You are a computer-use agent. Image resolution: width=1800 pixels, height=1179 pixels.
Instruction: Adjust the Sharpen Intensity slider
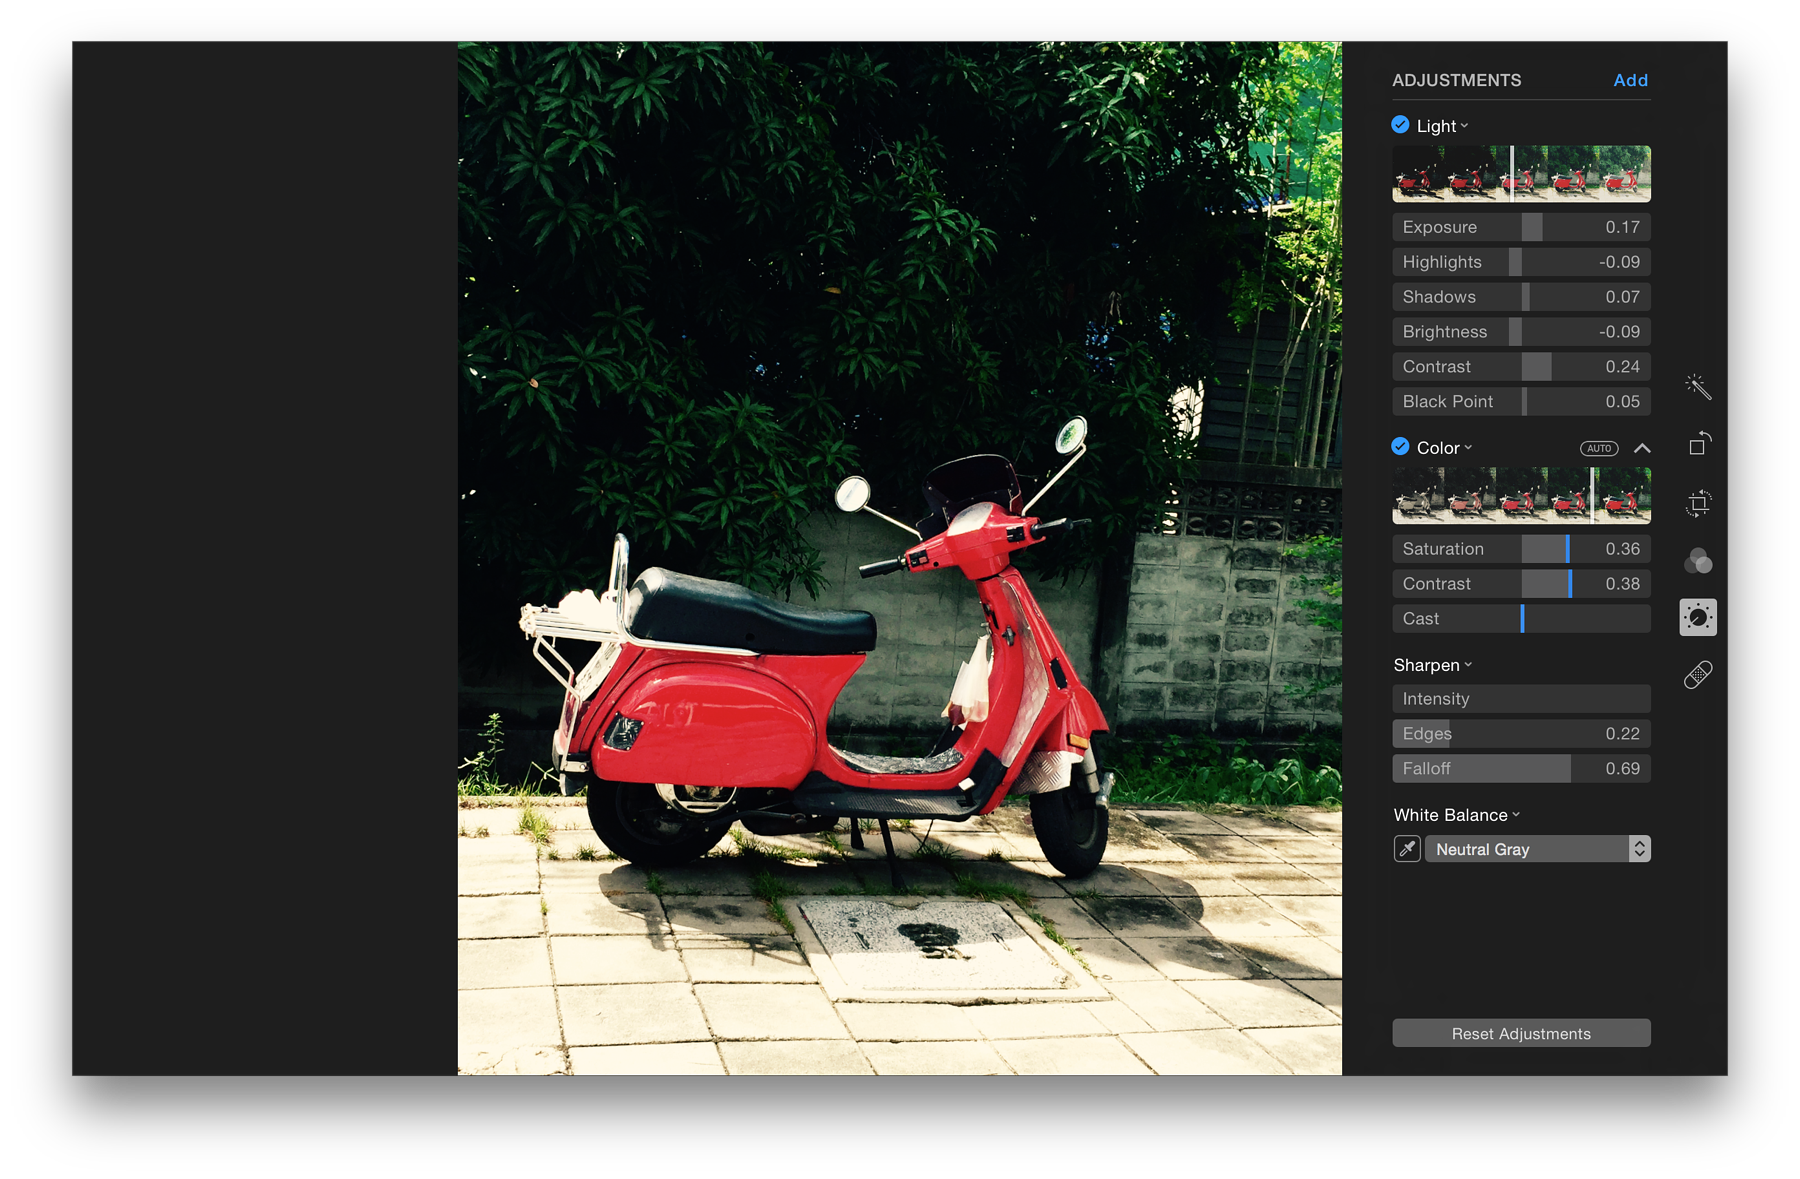(x=1521, y=699)
